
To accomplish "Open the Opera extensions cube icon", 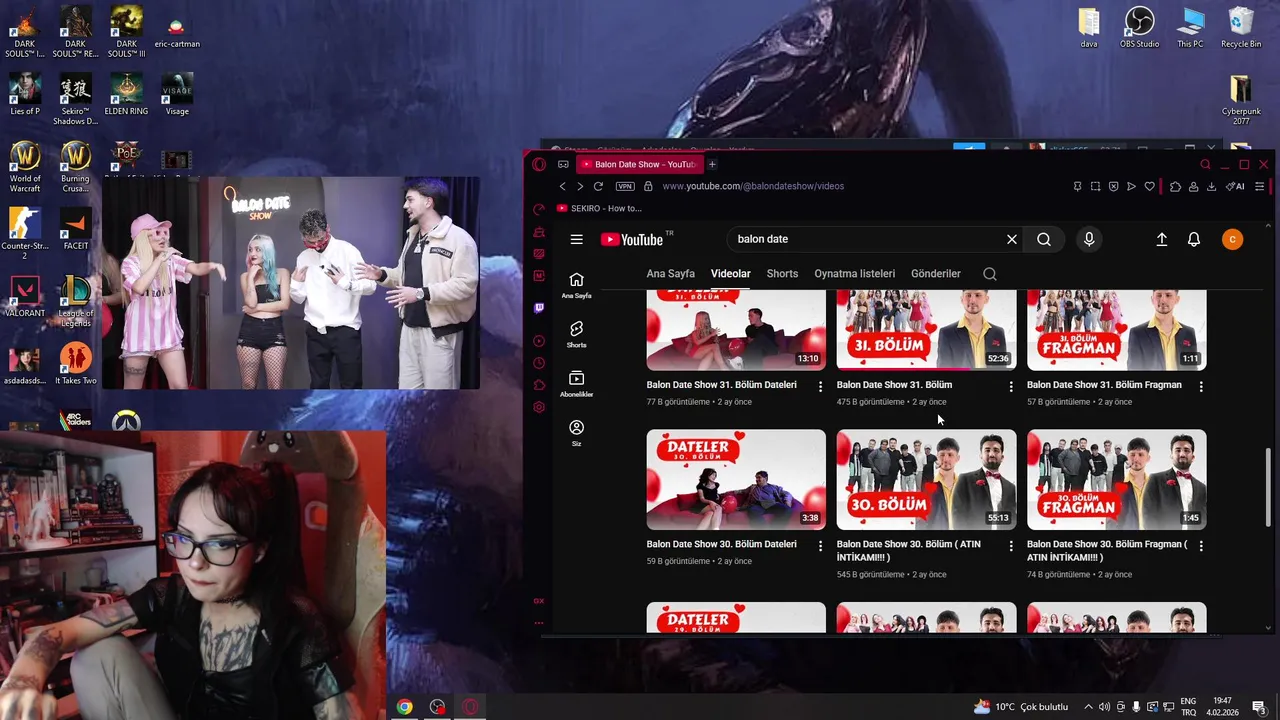I will pos(1175,186).
